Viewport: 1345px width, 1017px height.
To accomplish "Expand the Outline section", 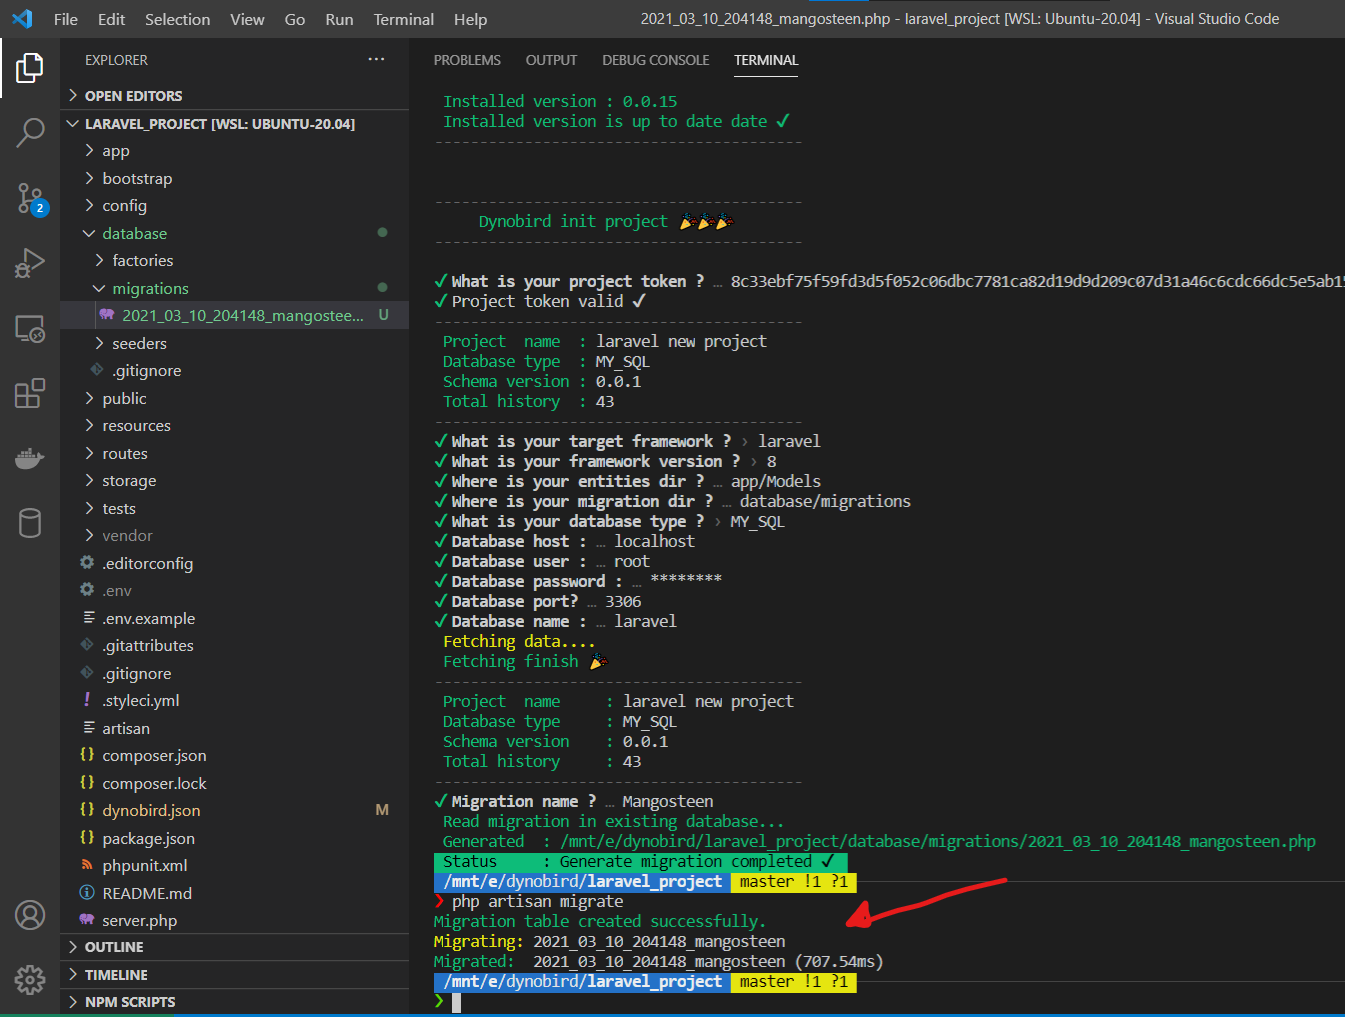I will click(x=234, y=947).
